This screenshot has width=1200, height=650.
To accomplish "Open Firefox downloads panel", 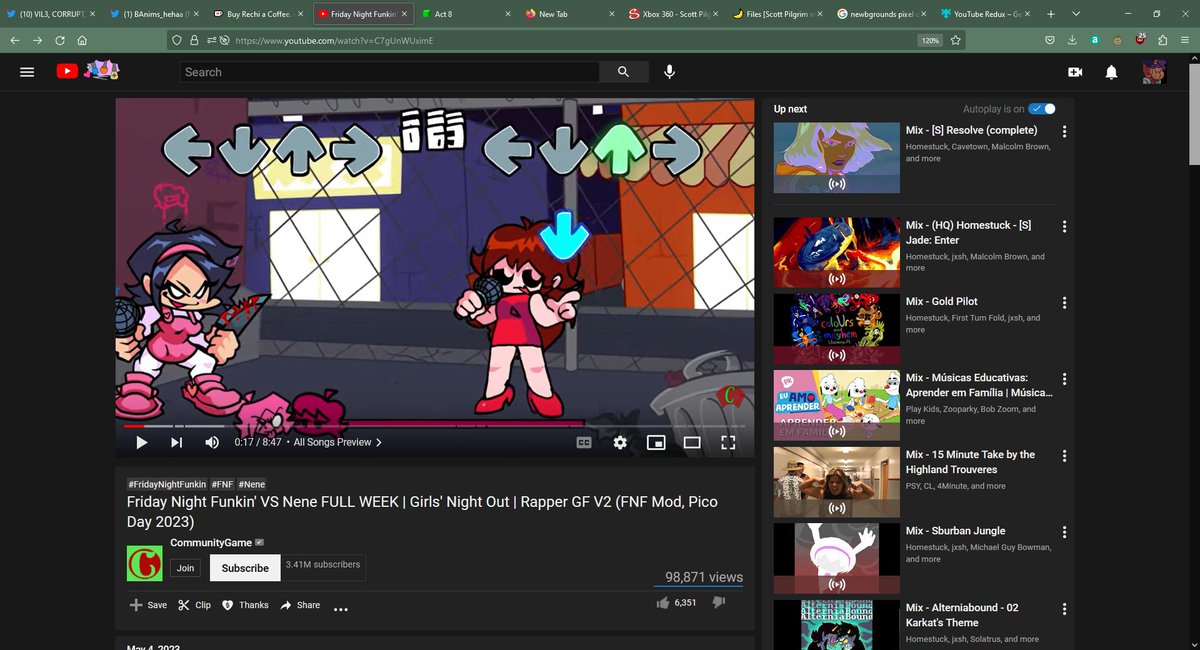I will click(x=1072, y=41).
